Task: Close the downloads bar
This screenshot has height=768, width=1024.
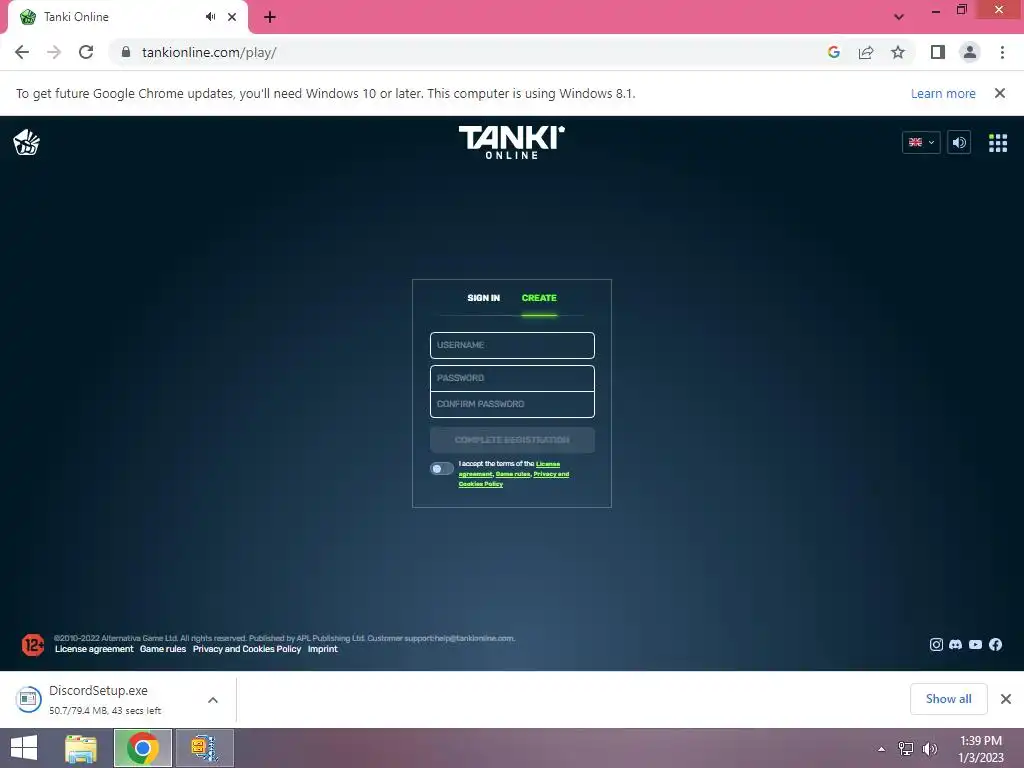Action: click(x=1006, y=699)
